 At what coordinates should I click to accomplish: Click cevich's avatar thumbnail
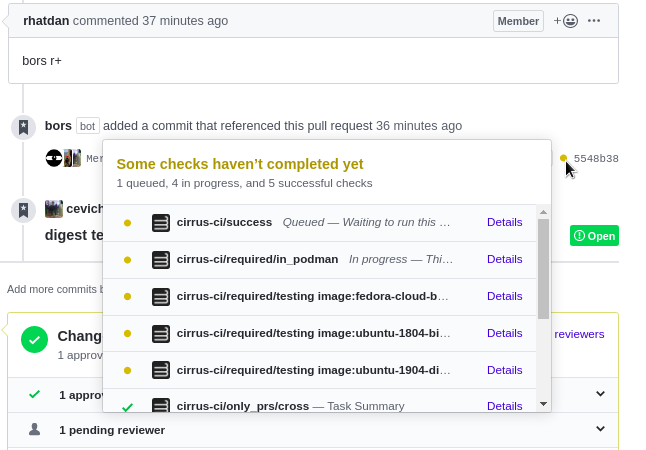[x=54, y=209]
